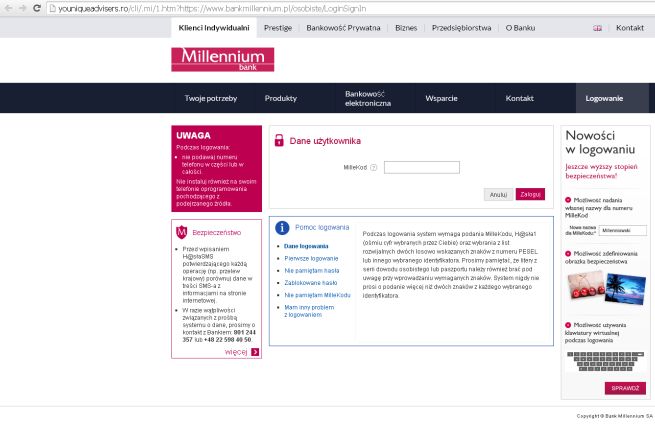
Task: Click the page icon in address bar
Action: [x=53, y=8]
